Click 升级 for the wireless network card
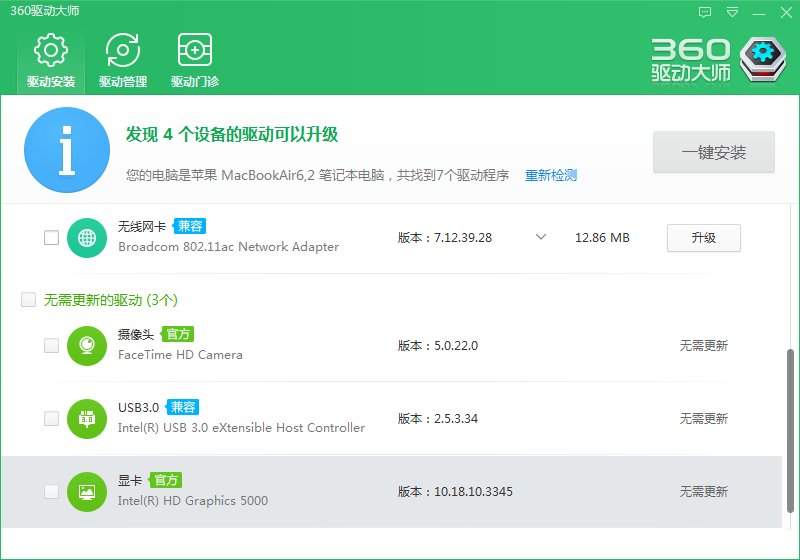 704,238
